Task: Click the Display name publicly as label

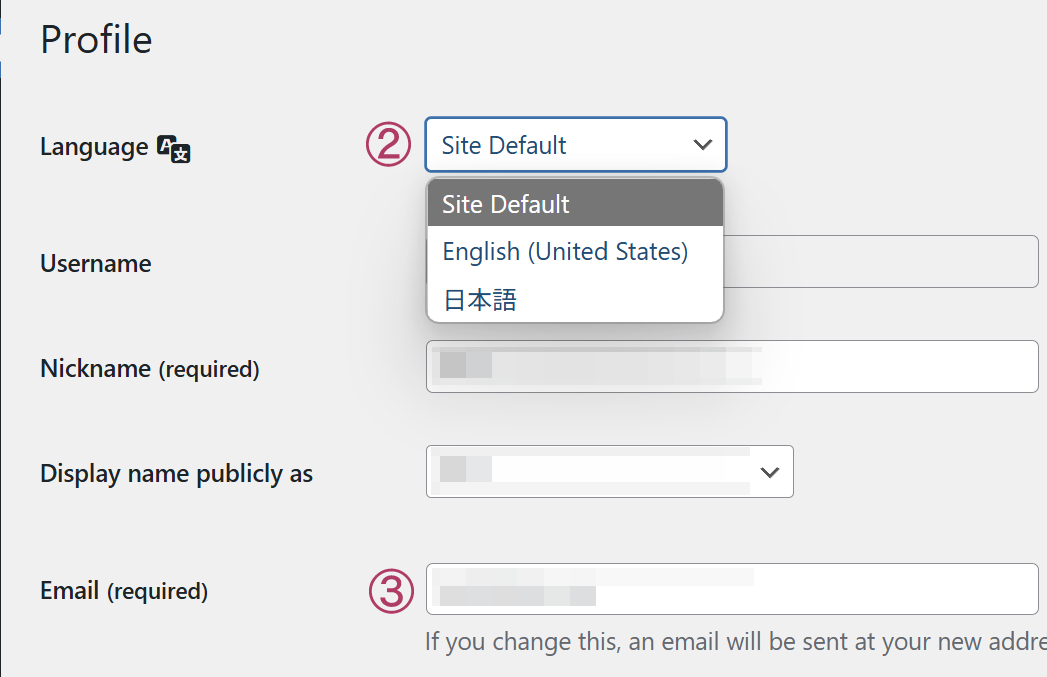Action: (x=176, y=473)
